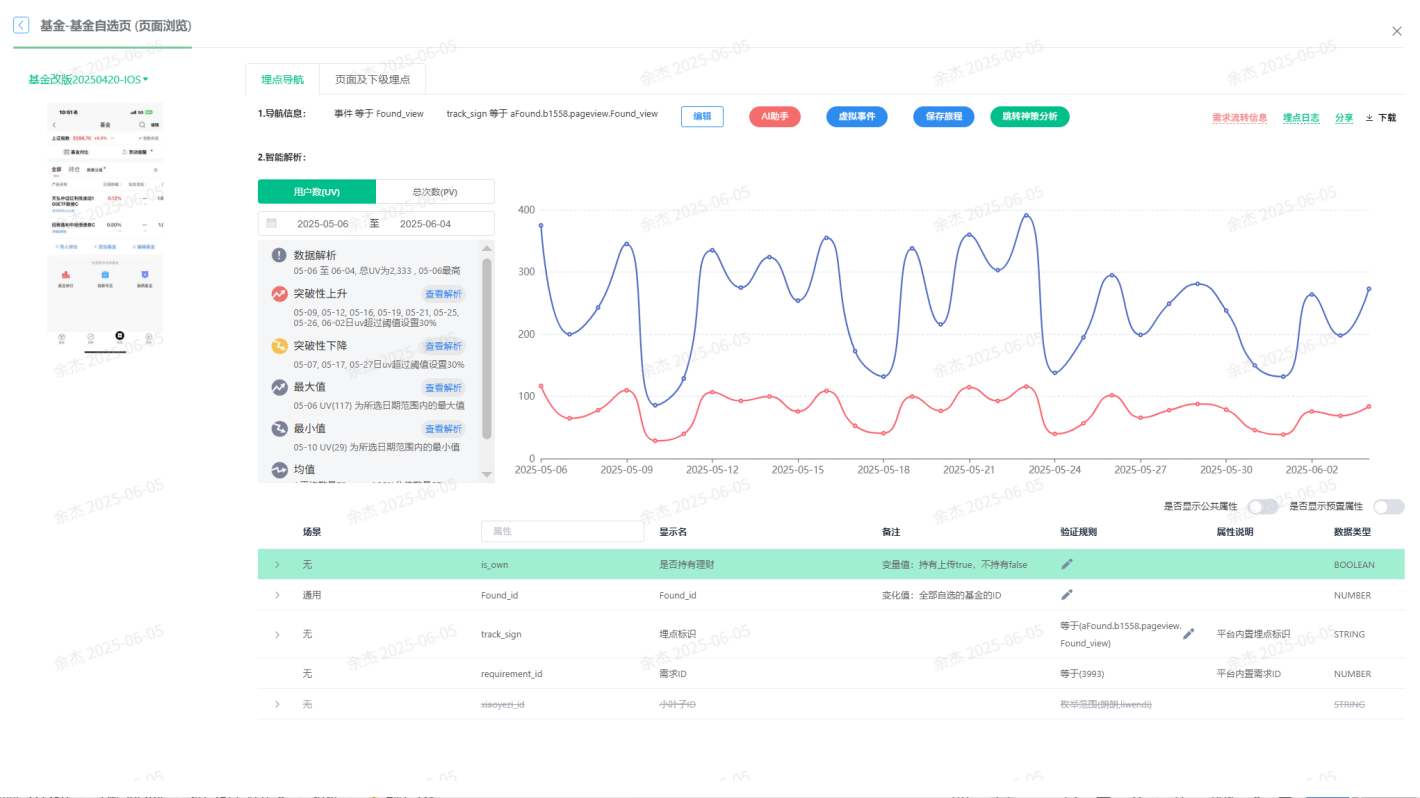Switch to the 埋点导航 tab

(x=282, y=79)
